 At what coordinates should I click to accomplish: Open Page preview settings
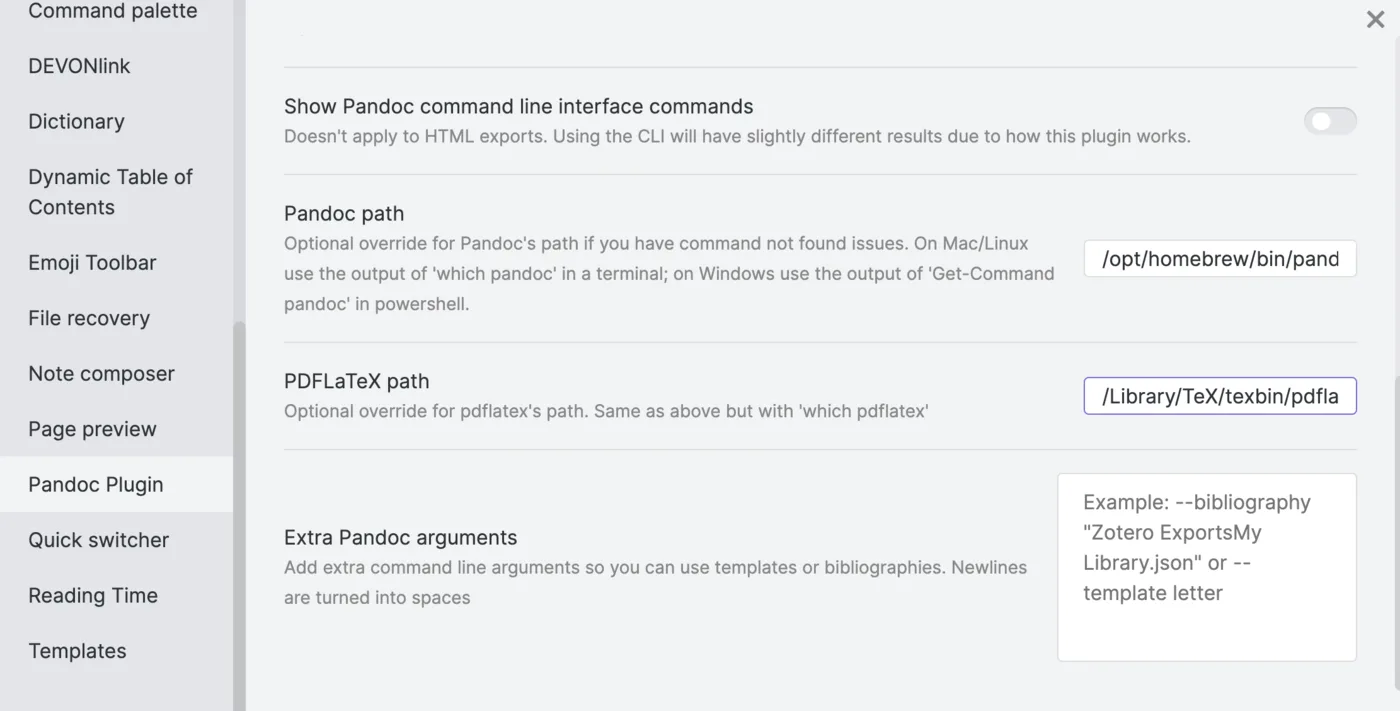pos(92,428)
